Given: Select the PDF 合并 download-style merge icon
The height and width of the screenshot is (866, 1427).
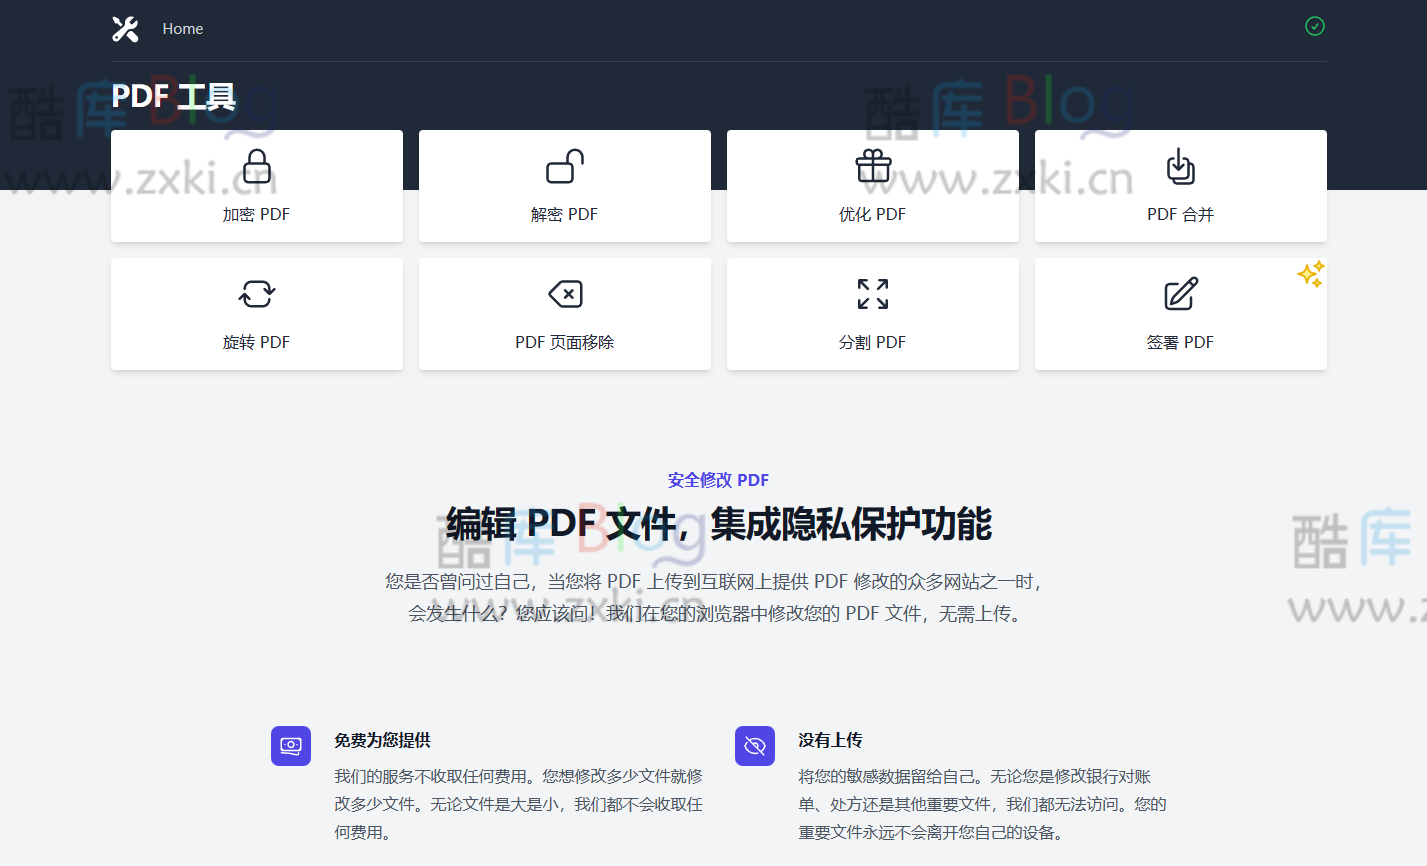Looking at the screenshot, I should click(x=1180, y=166).
